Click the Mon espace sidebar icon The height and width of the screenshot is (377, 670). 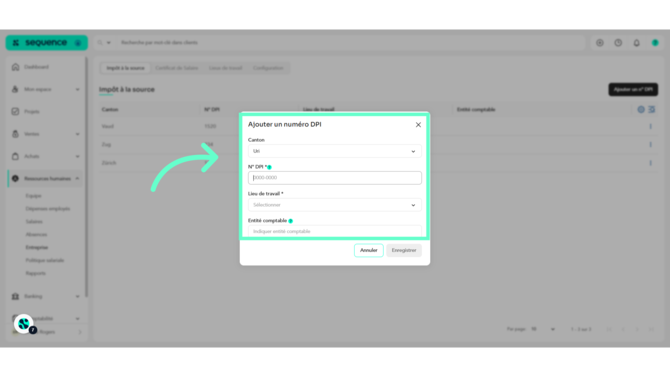15,89
